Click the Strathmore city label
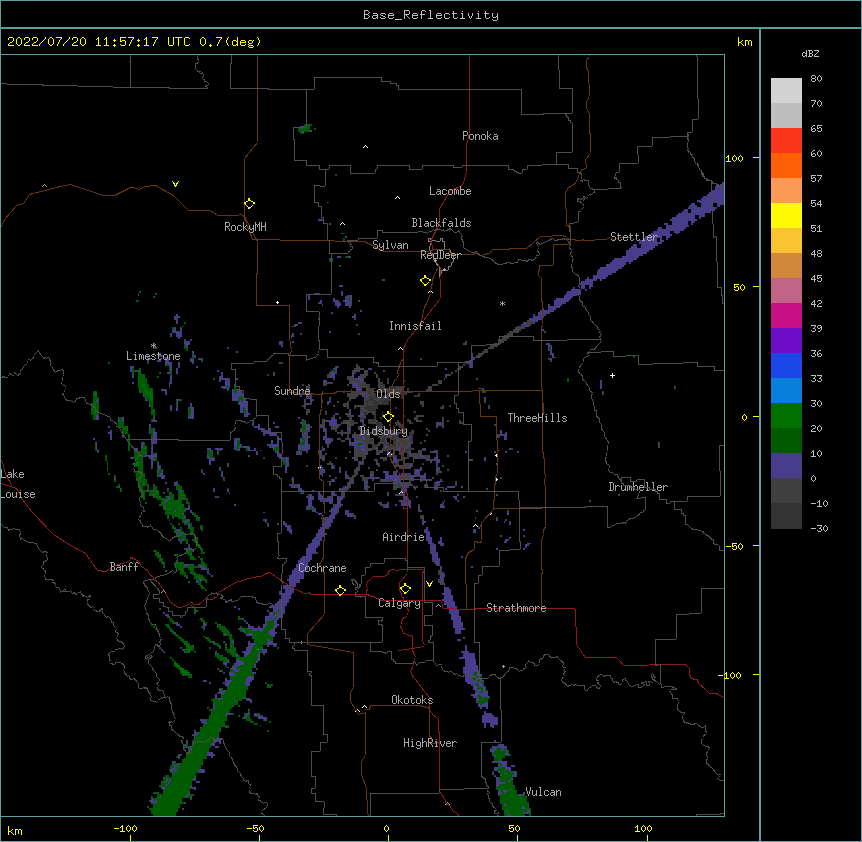 (516, 608)
